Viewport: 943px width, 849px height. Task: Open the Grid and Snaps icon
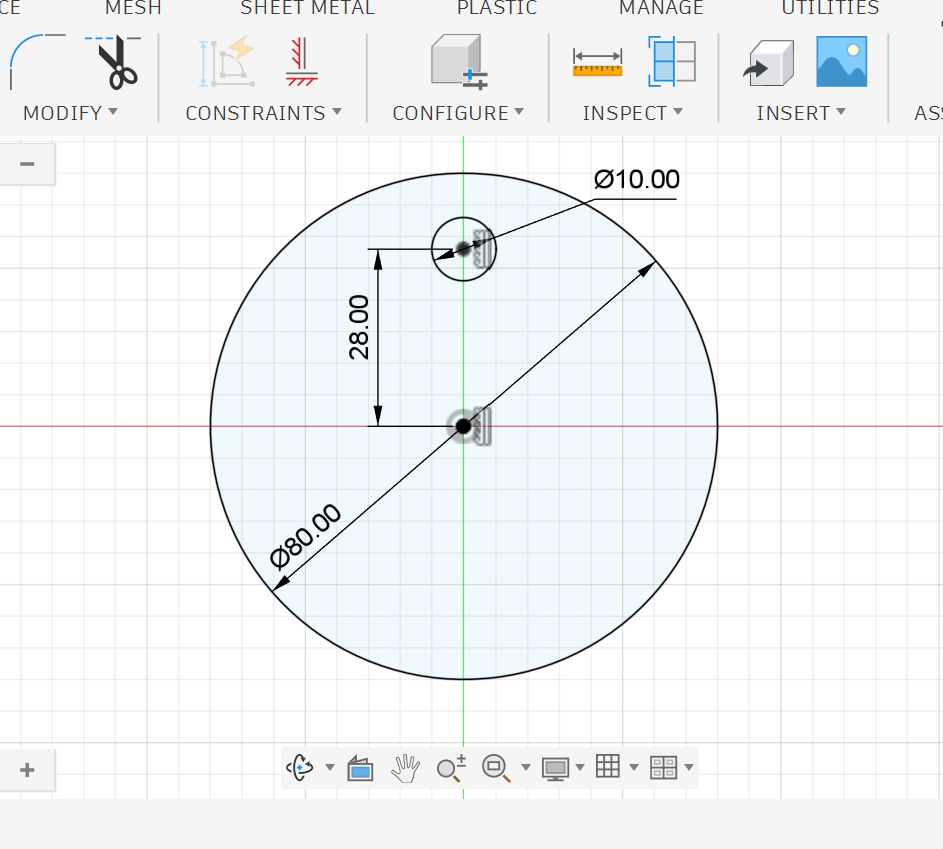pos(607,766)
